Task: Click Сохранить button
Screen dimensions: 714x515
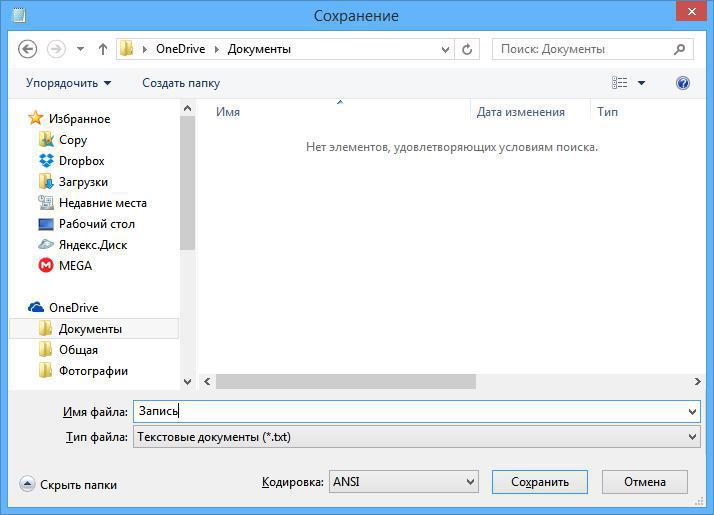Action: [540, 482]
